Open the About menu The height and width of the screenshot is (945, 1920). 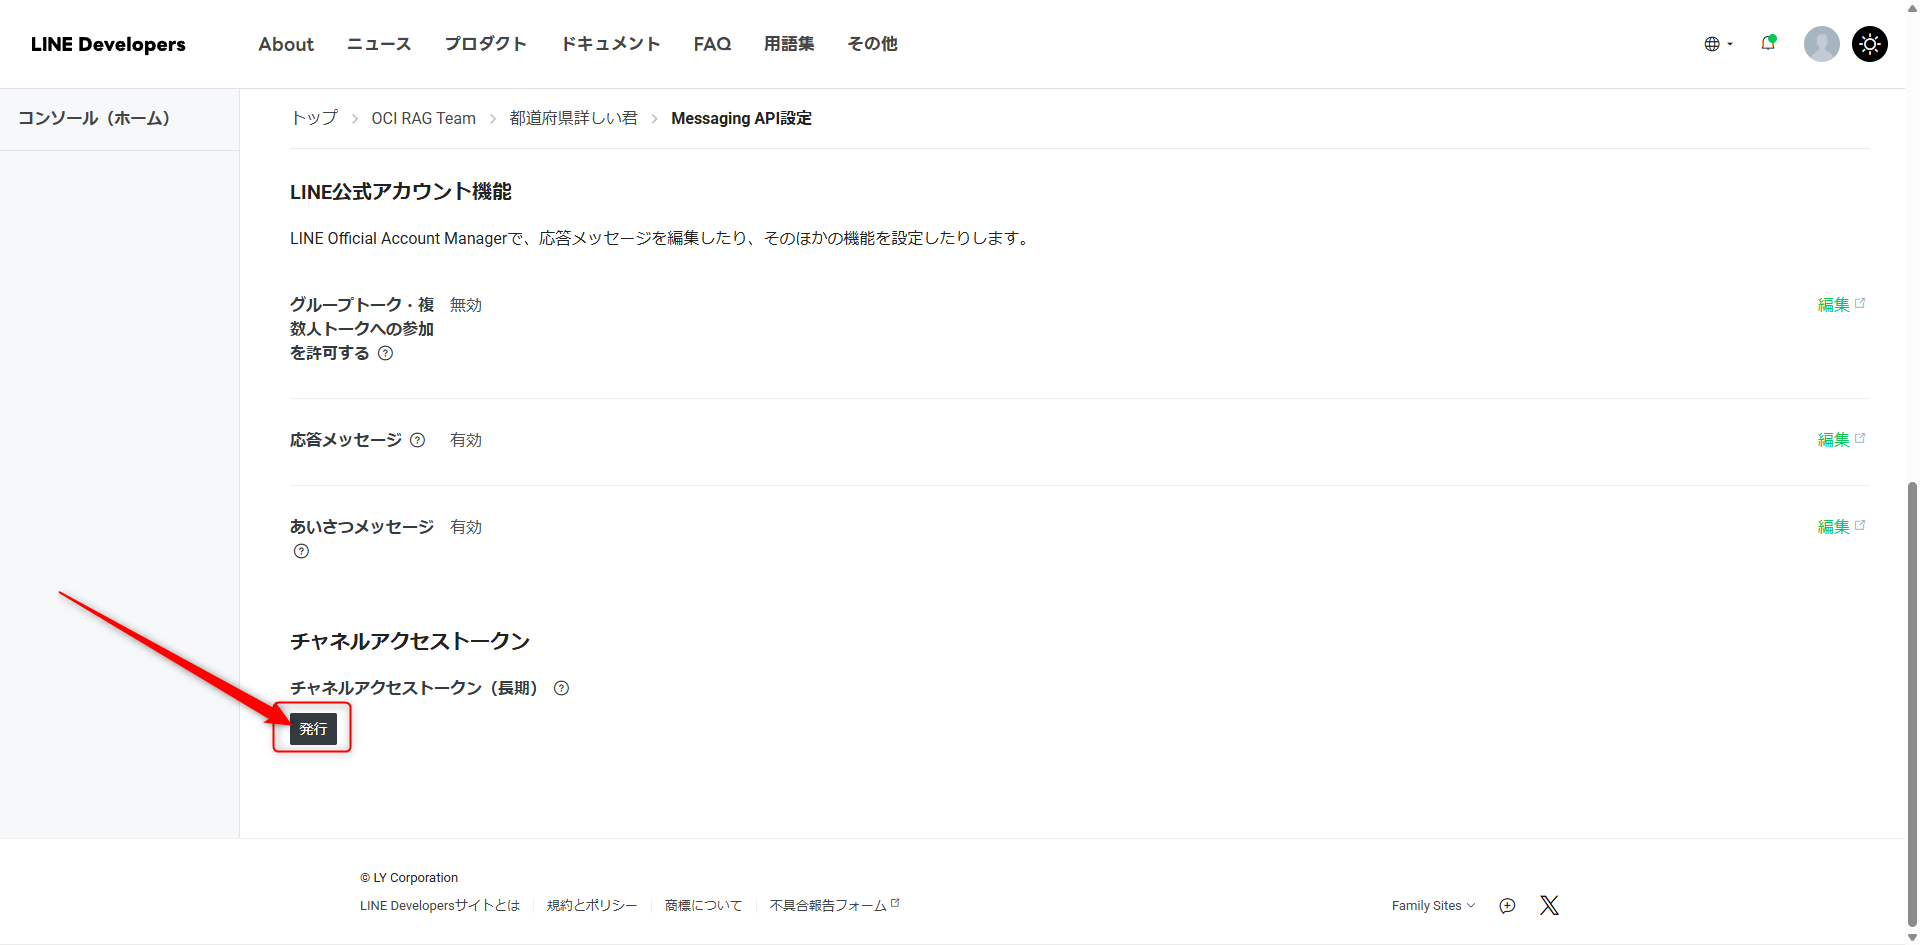286,44
